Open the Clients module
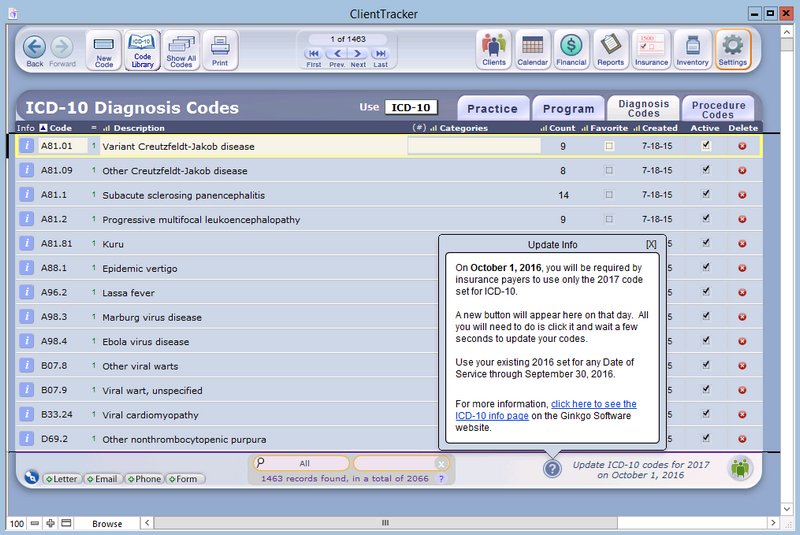Viewport: 800px width, 535px height. 494,49
